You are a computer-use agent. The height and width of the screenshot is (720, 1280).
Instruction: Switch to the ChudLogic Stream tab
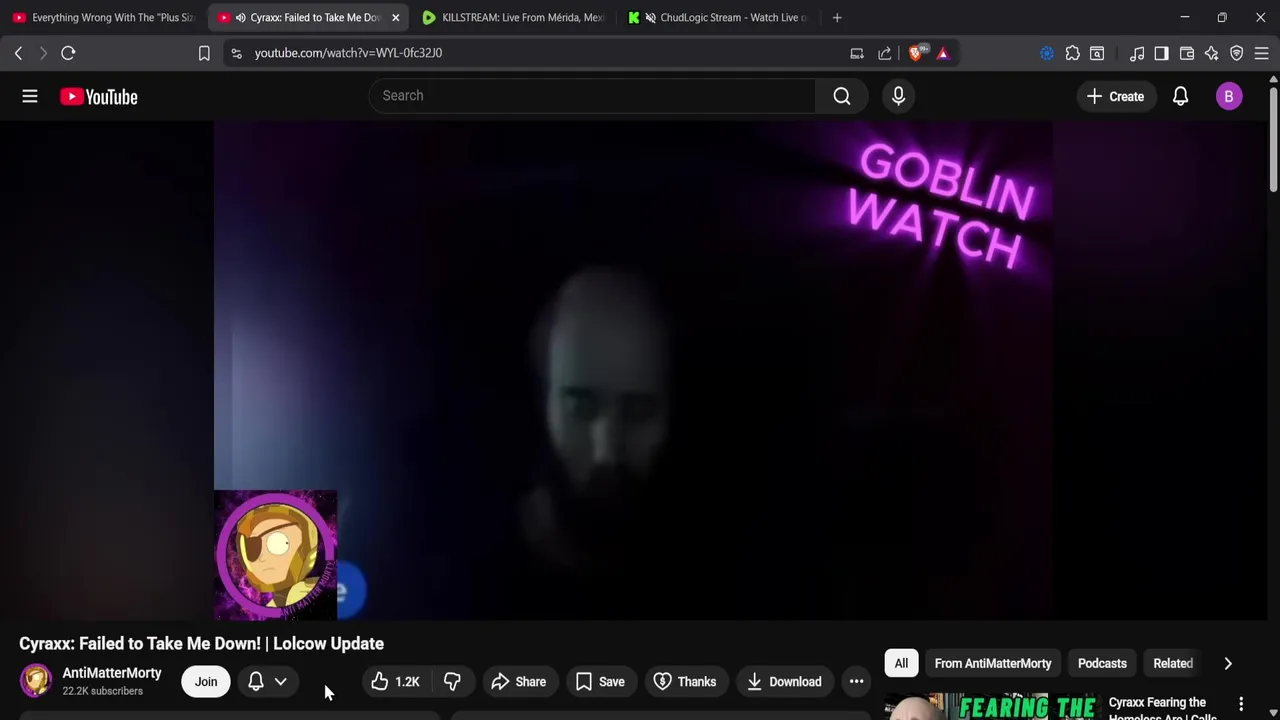coord(720,17)
